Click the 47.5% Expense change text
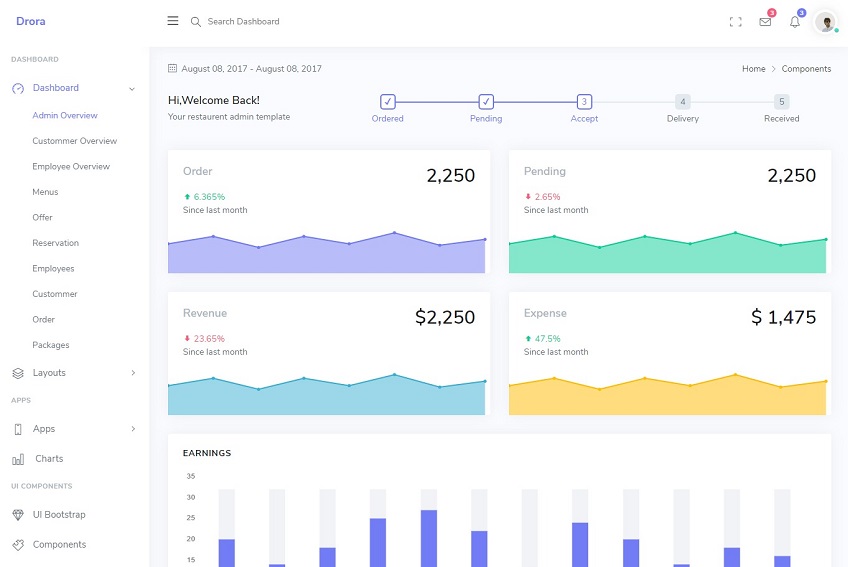 547,338
